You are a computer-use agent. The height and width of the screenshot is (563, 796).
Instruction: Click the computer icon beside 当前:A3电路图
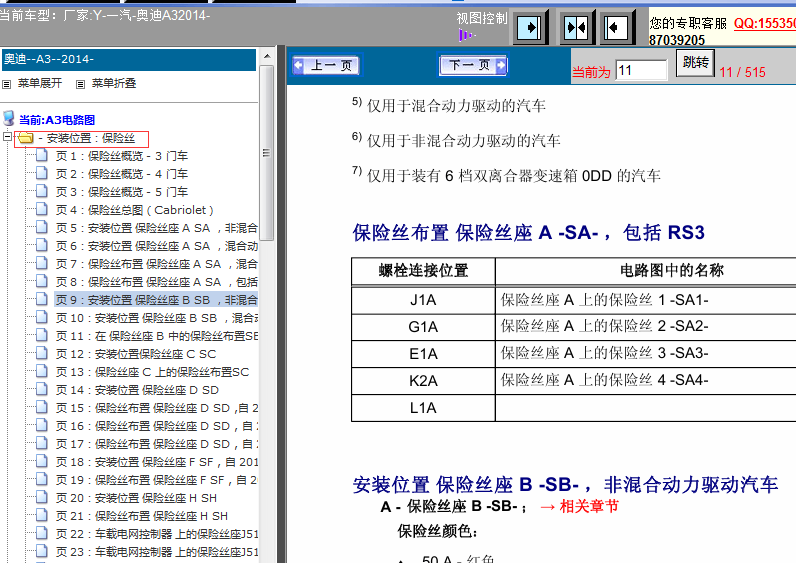pos(9,118)
